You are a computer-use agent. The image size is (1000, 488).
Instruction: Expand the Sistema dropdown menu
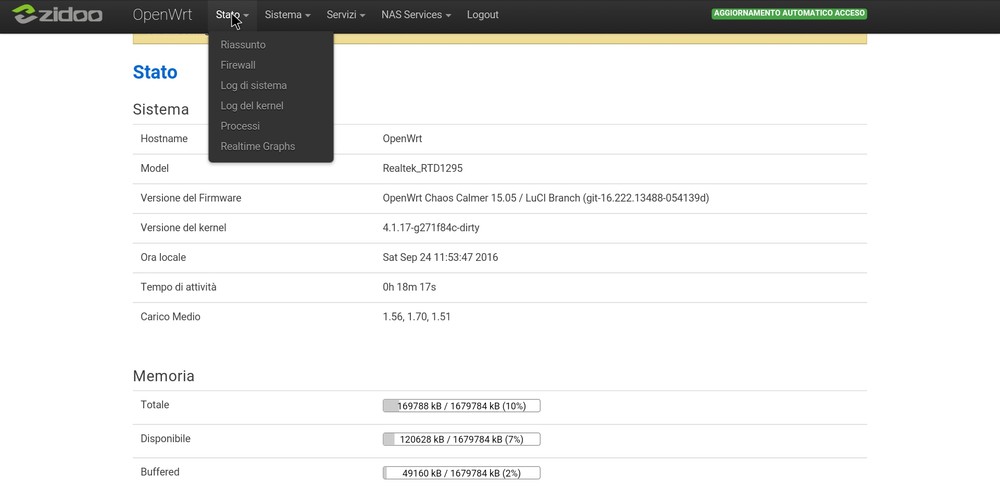pos(287,15)
